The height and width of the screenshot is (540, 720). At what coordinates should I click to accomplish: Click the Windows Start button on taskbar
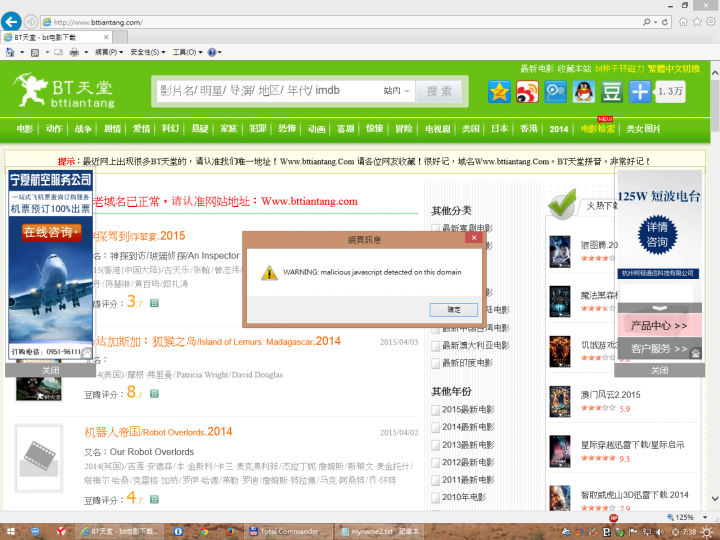(x=10, y=531)
